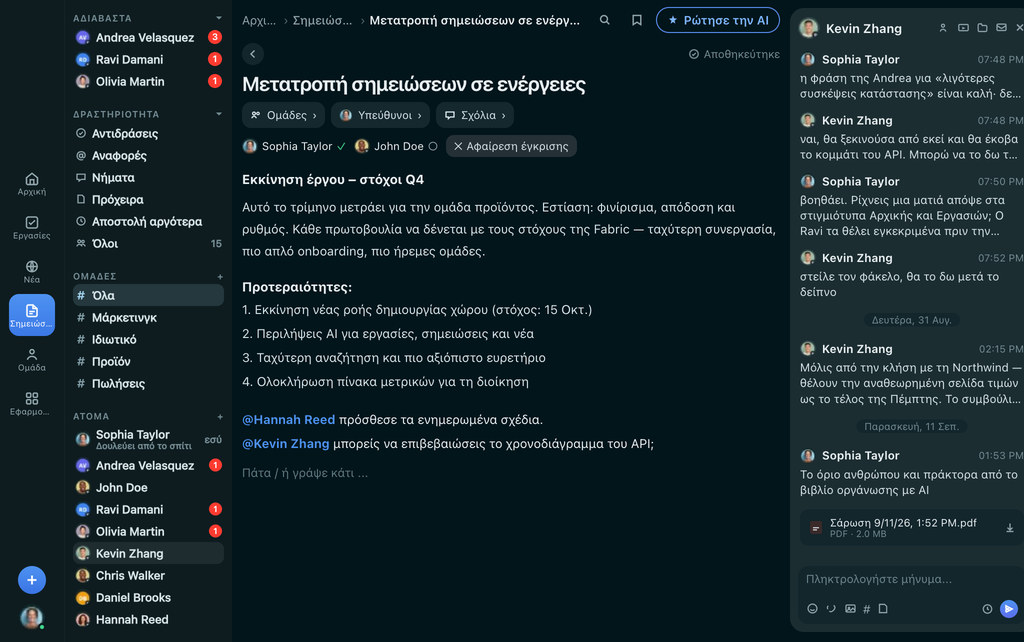Bookmark this note with the bookmark icon
This screenshot has width=1024, height=642.
[x=637, y=20]
